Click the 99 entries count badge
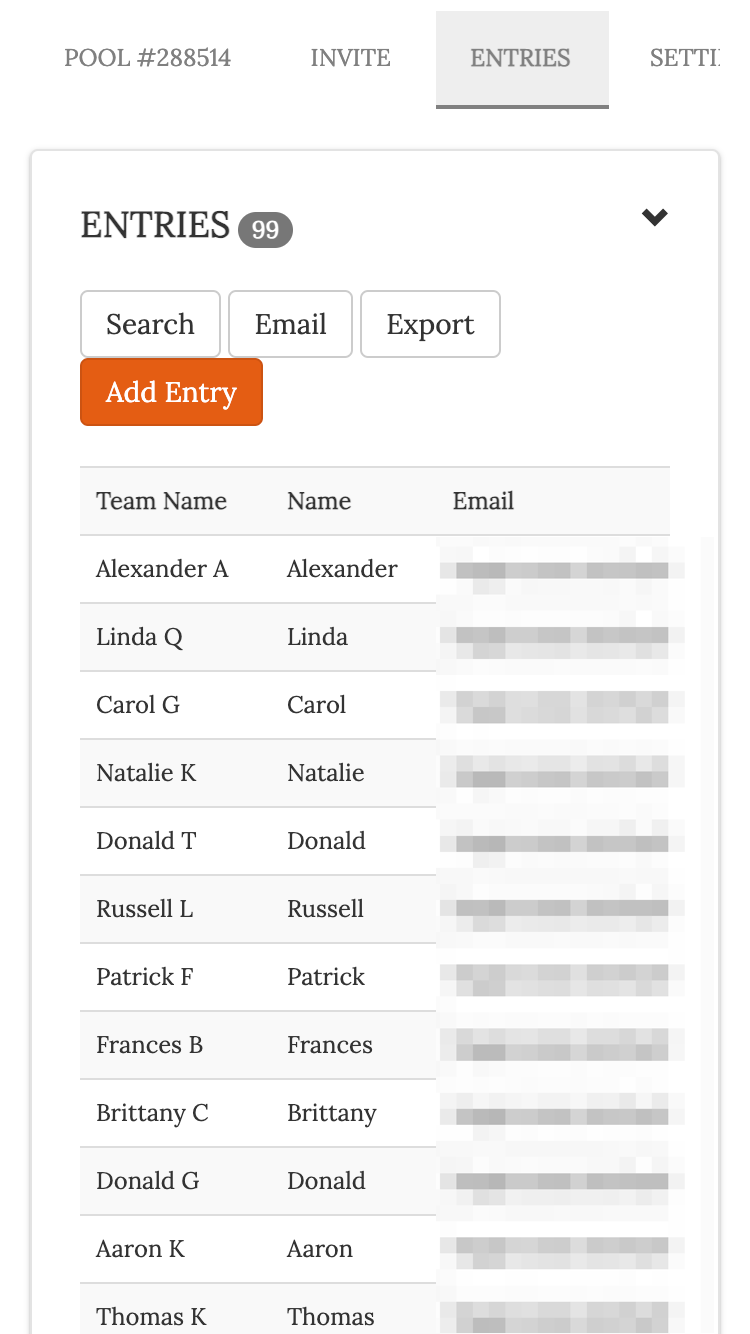Image resolution: width=750 pixels, height=1334 pixels. point(265,230)
